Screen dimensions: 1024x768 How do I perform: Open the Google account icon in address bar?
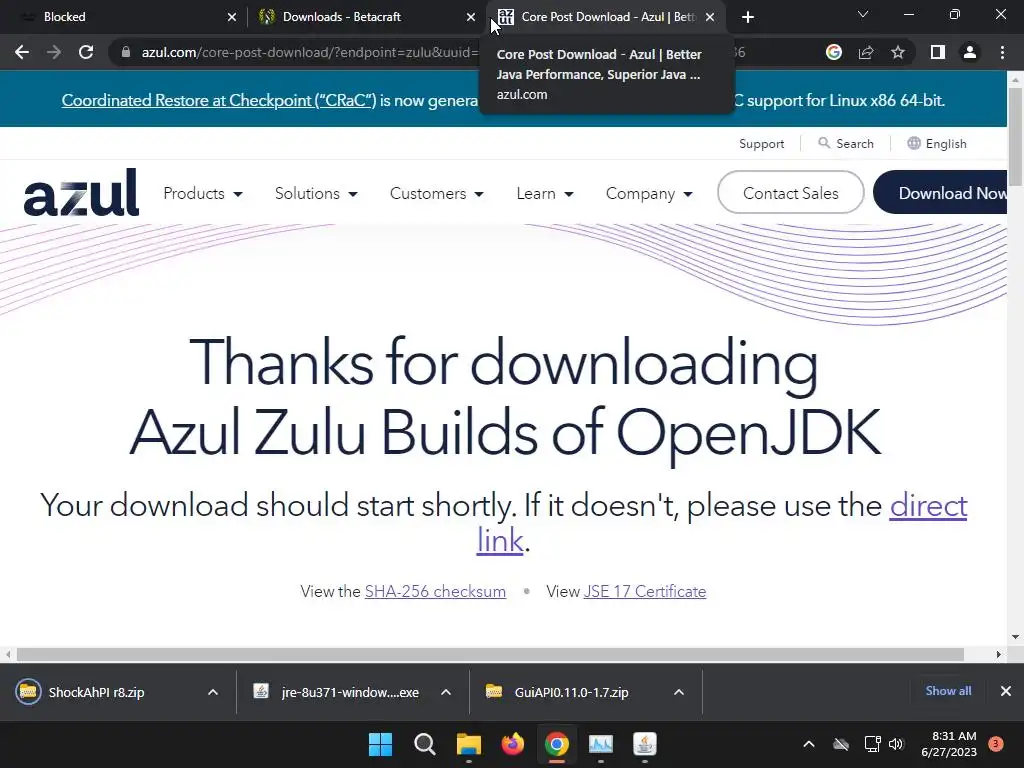833,52
